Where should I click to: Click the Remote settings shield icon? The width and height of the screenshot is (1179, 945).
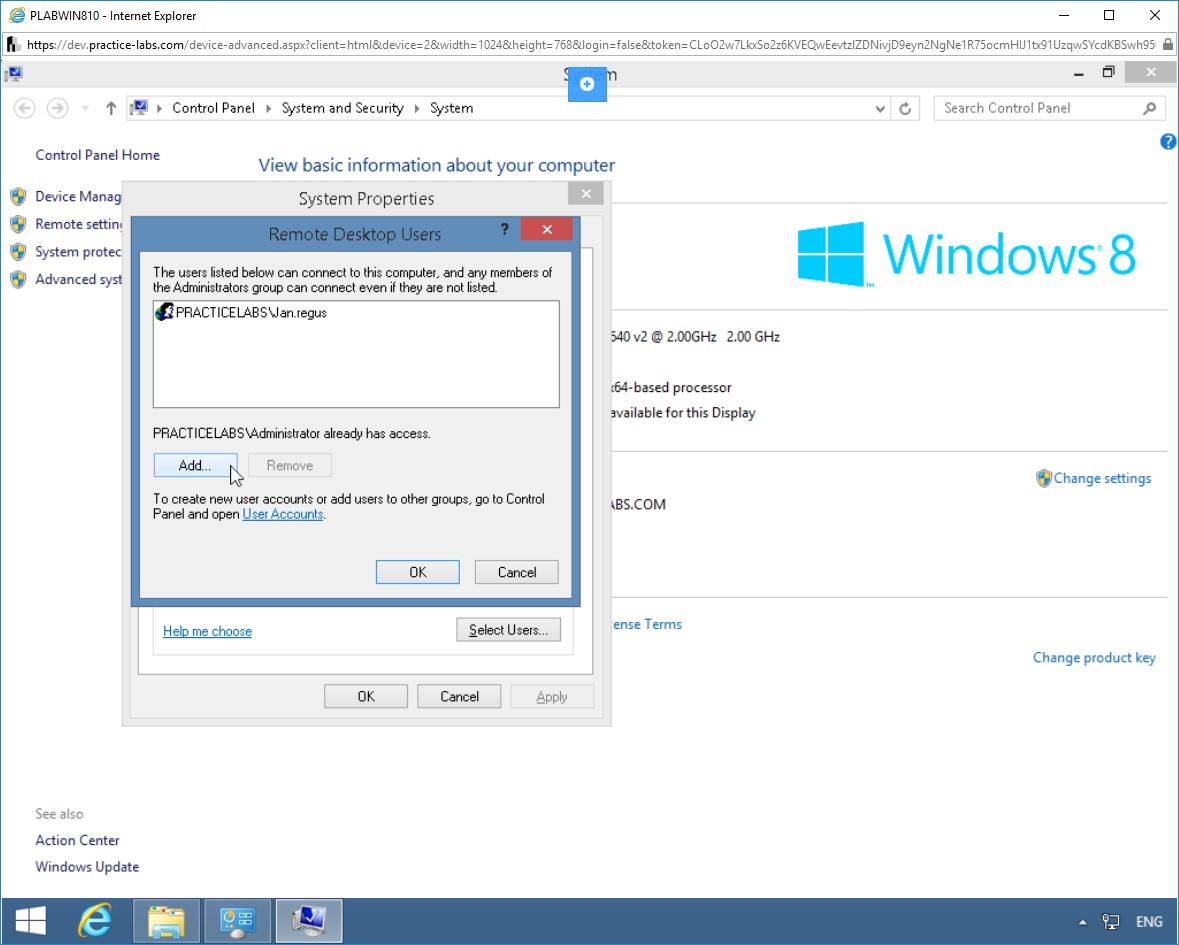pos(18,224)
